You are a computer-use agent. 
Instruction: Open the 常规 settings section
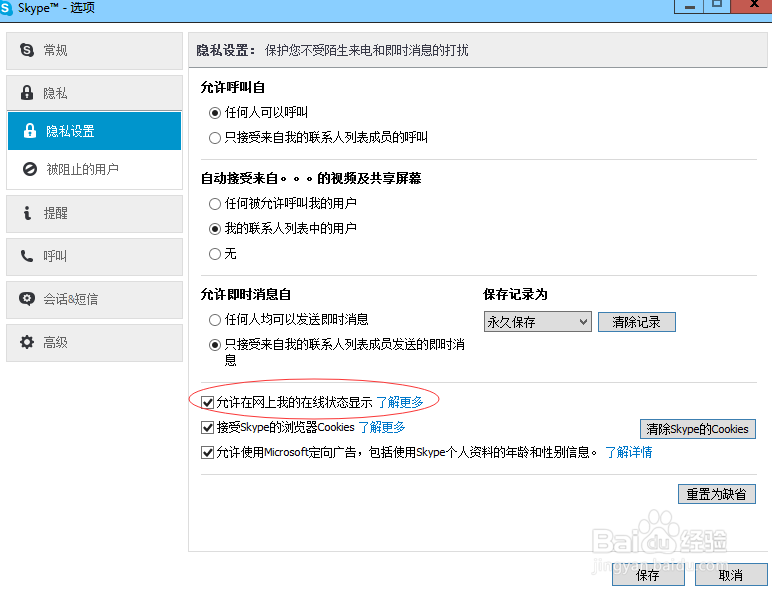pyautogui.click(x=95, y=51)
